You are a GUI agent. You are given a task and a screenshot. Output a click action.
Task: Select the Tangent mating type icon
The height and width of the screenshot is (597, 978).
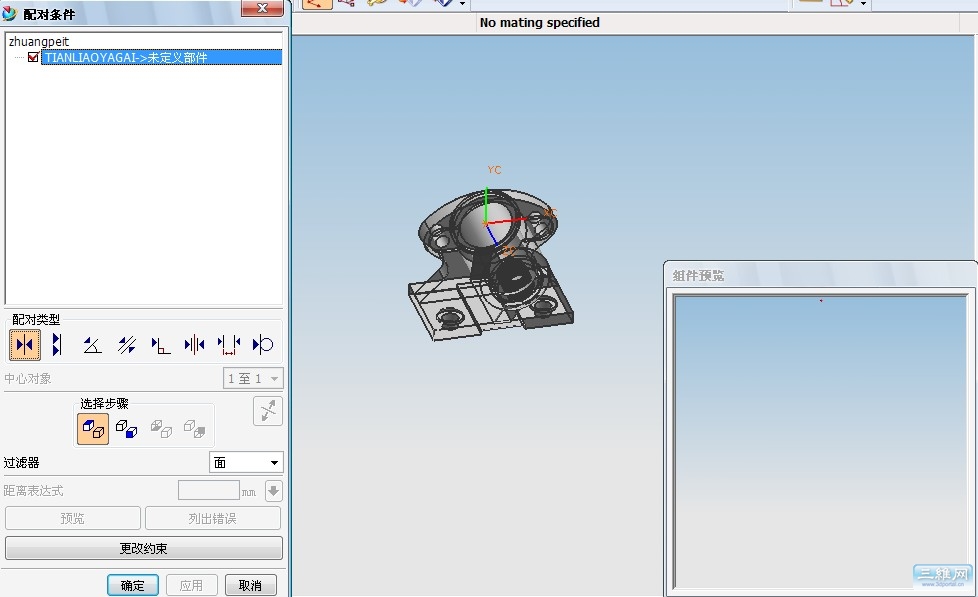coord(263,344)
